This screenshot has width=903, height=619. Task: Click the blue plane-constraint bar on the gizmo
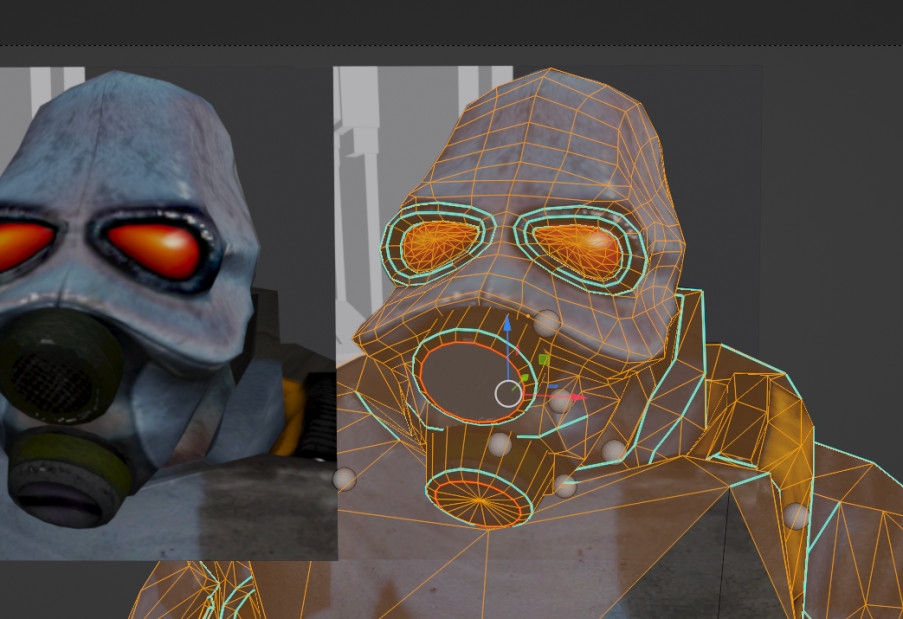(x=552, y=386)
